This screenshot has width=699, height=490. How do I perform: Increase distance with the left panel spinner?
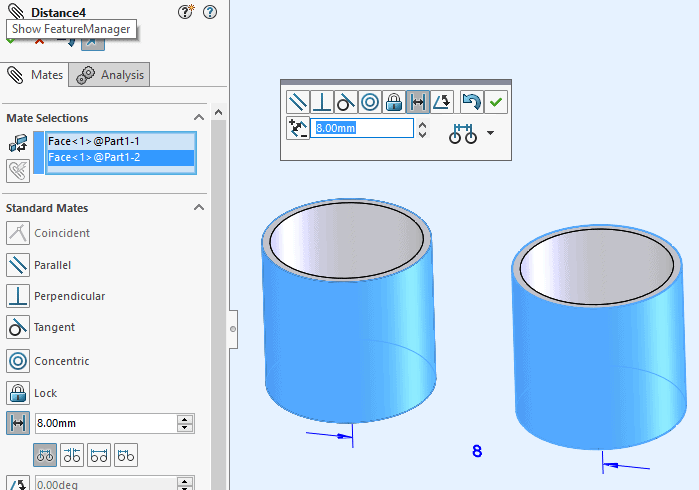click(x=184, y=419)
